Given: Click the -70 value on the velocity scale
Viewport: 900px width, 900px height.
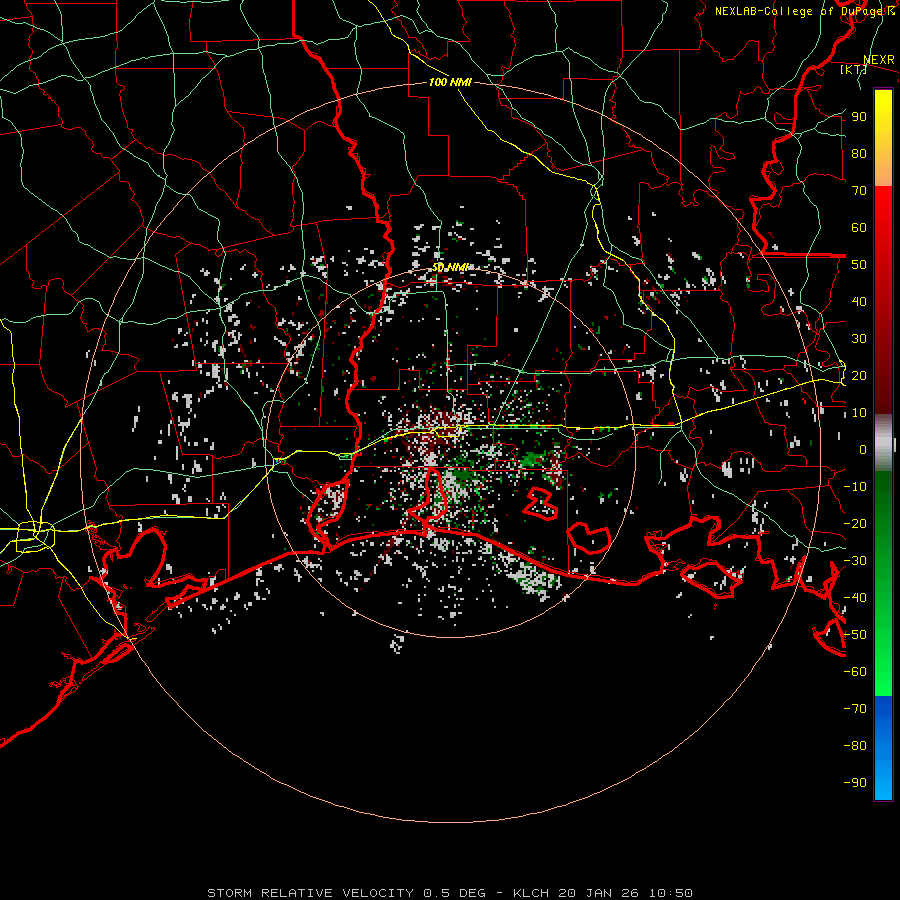Looking at the screenshot, I should pyautogui.click(x=855, y=709).
